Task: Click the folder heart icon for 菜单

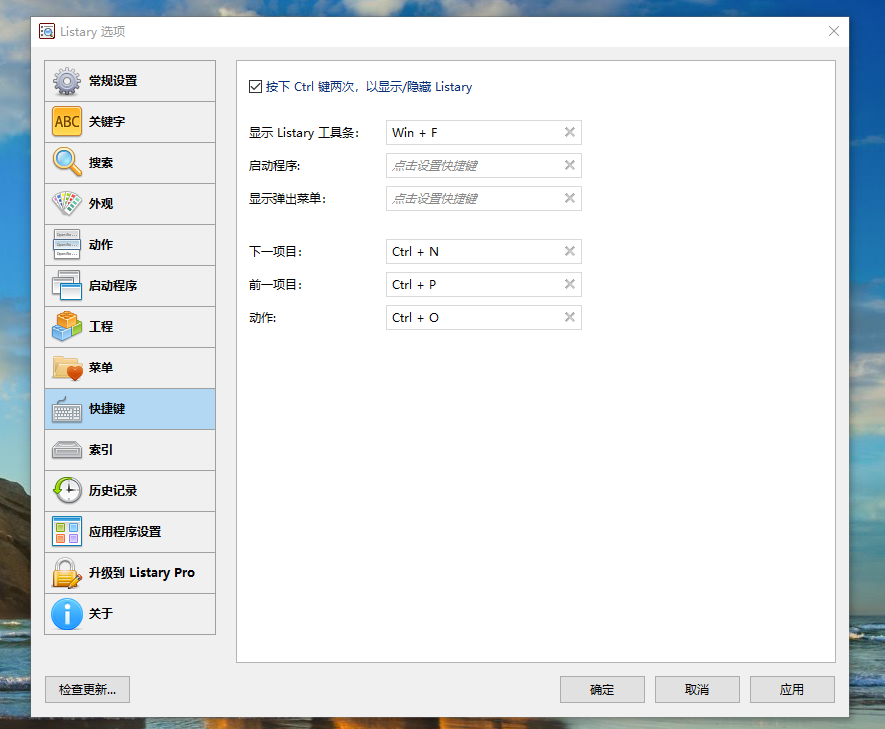Action: point(67,368)
